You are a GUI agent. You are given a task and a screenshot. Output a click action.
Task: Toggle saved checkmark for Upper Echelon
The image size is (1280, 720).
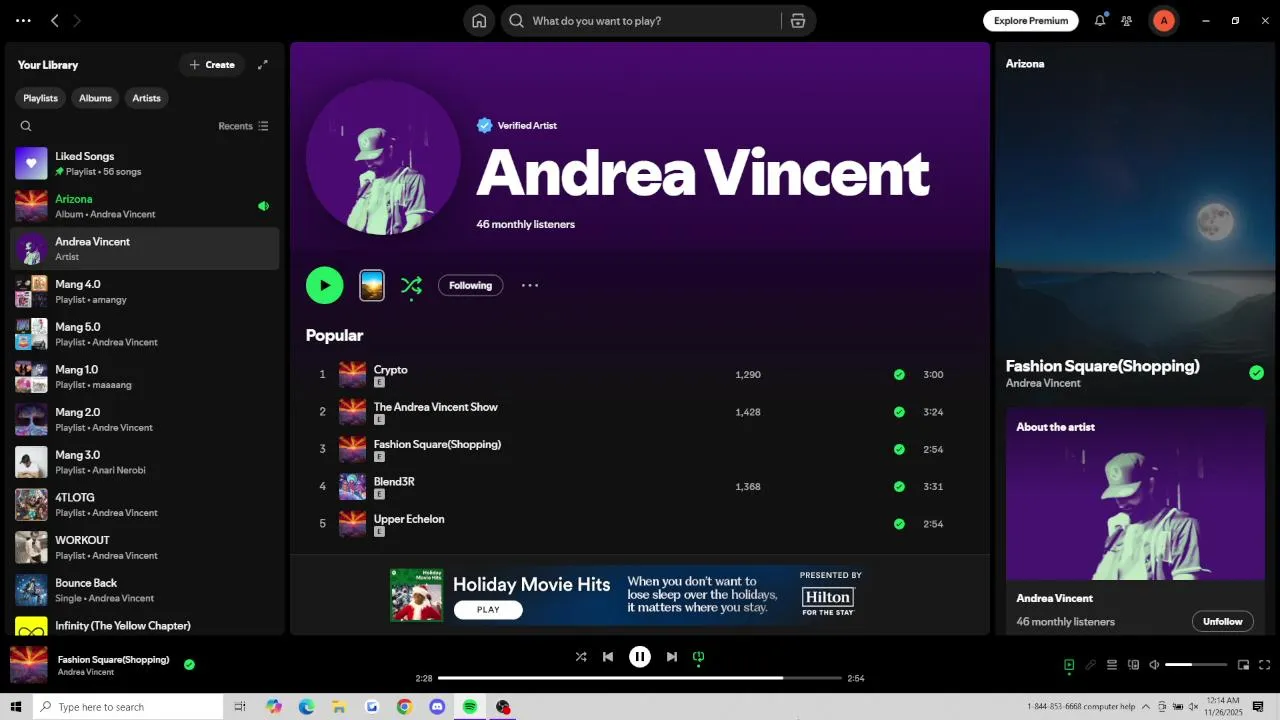point(899,524)
